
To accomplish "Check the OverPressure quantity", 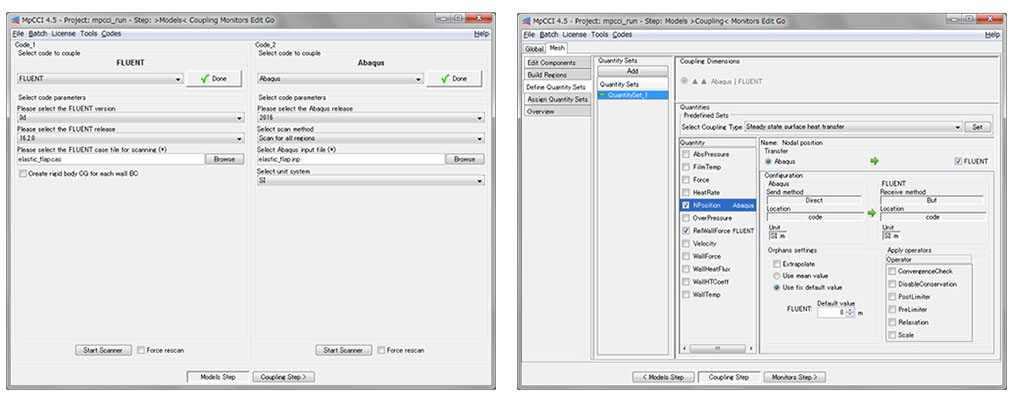I will pyautogui.click(x=685, y=218).
